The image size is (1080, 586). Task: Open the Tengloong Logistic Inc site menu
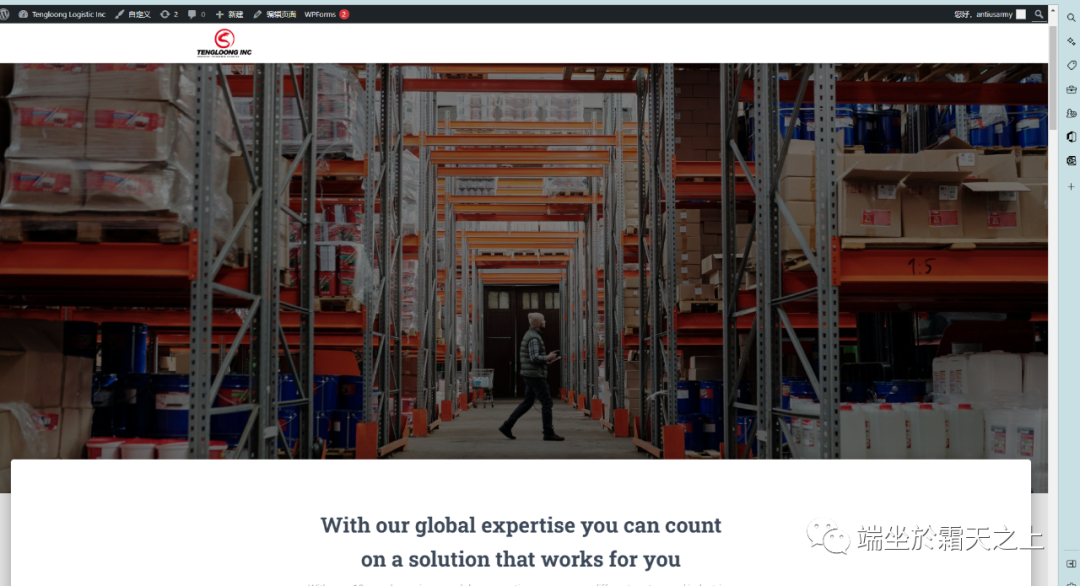coord(62,14)
